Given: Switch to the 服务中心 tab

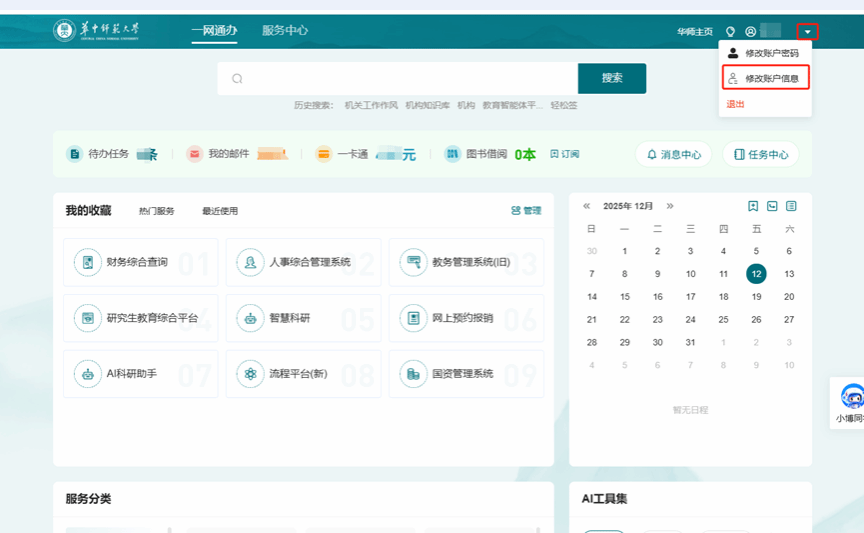Looking at the screenshot, I should click(x=285, y=31).
